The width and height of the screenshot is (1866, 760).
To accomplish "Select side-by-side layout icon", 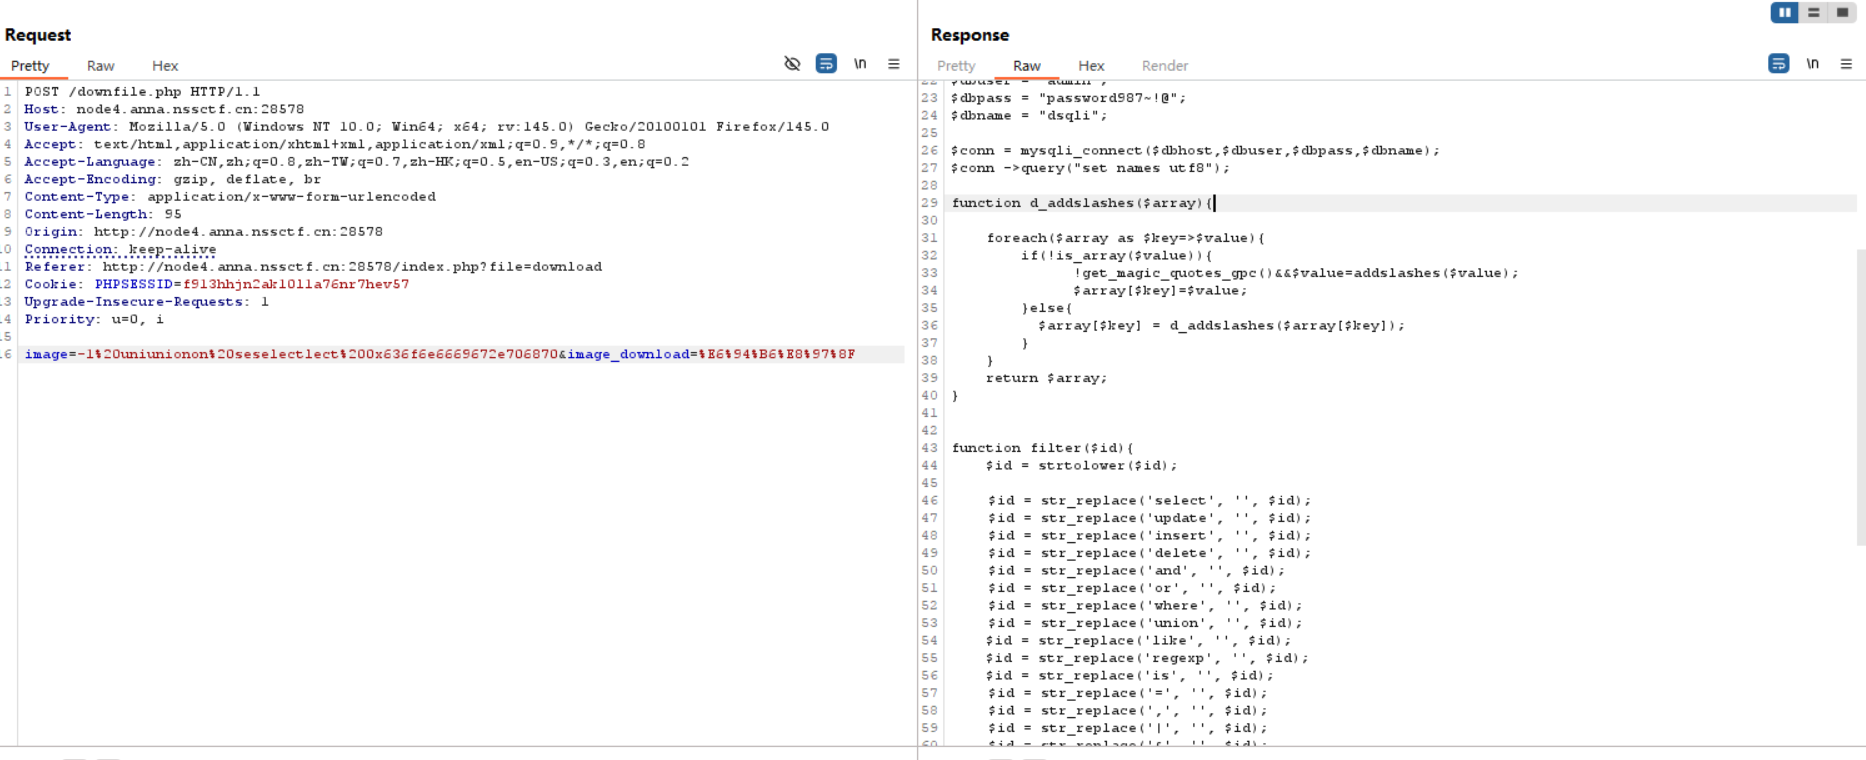I will point(1784,13).
